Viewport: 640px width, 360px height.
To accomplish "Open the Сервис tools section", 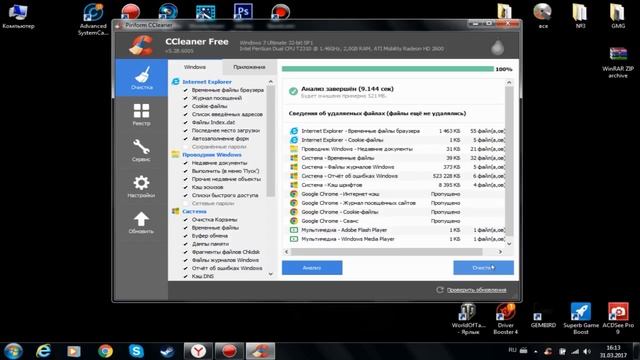I will pyautogui.click(x=141, y=150).
